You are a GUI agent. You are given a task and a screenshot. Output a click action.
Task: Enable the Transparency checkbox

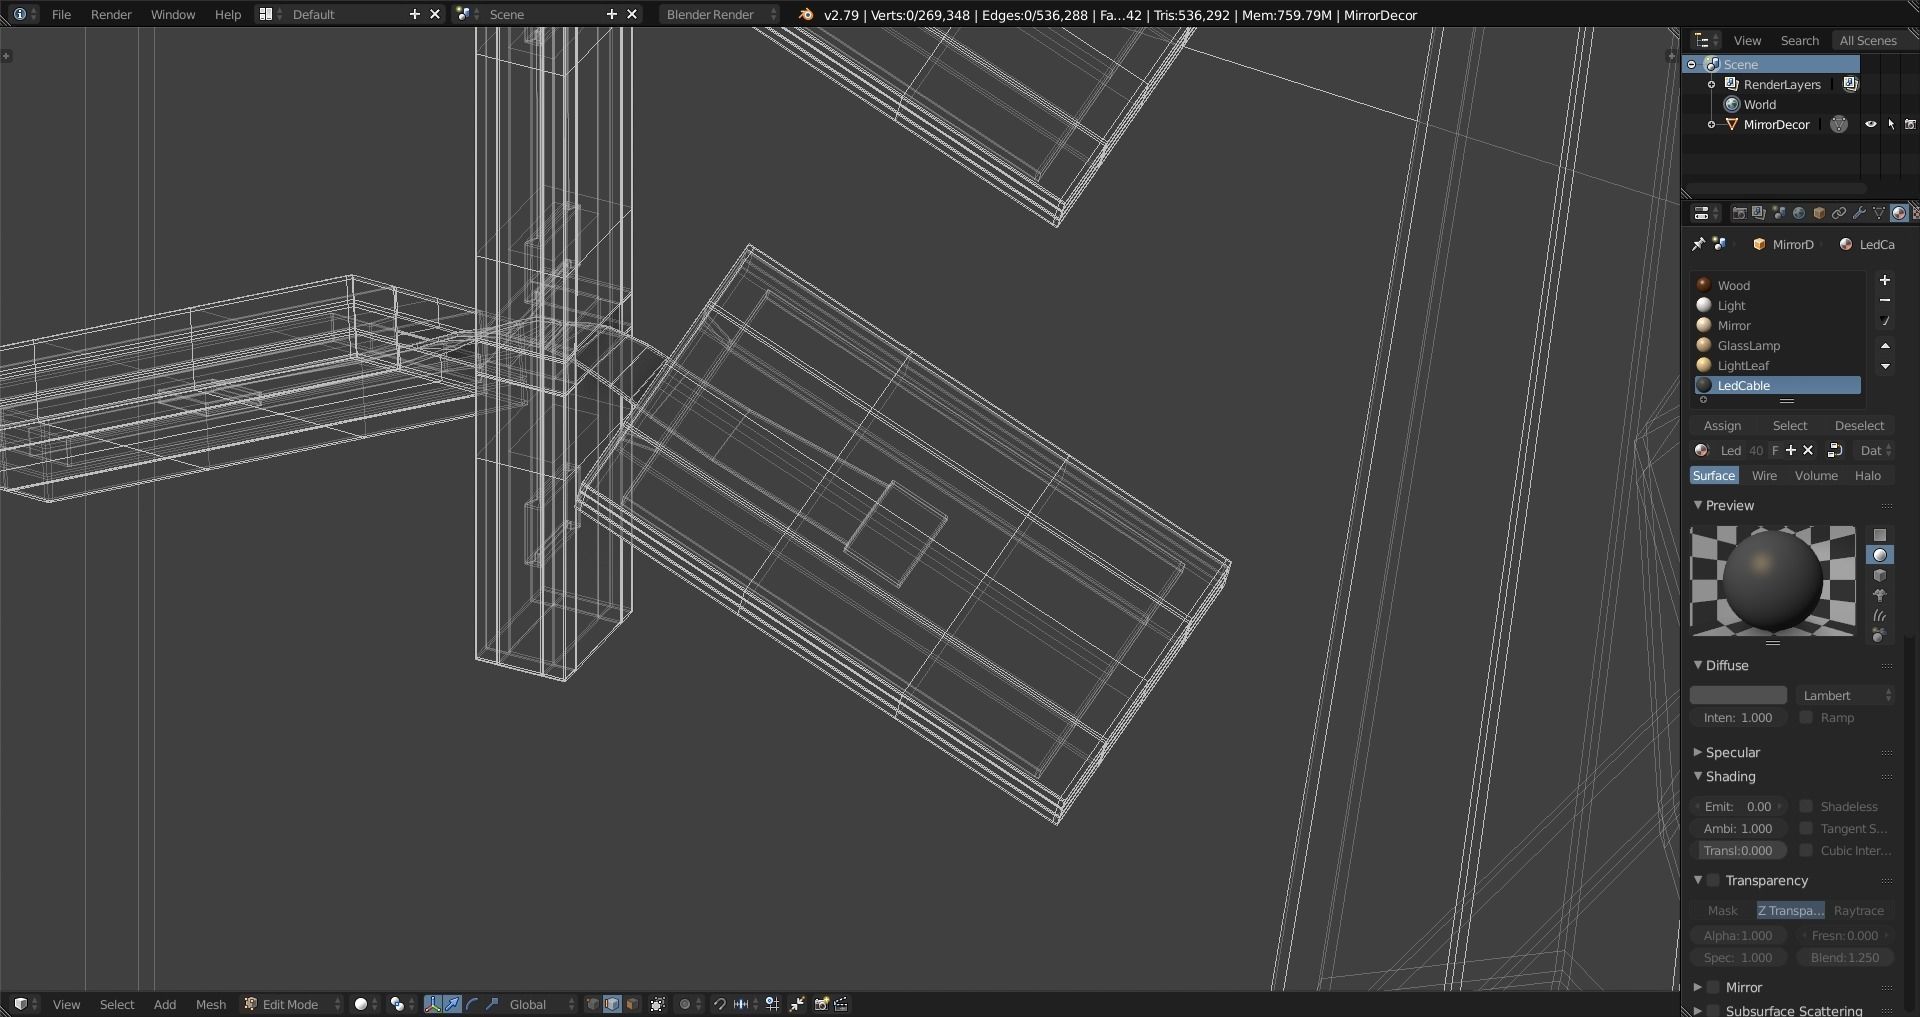coord(1713,880)
